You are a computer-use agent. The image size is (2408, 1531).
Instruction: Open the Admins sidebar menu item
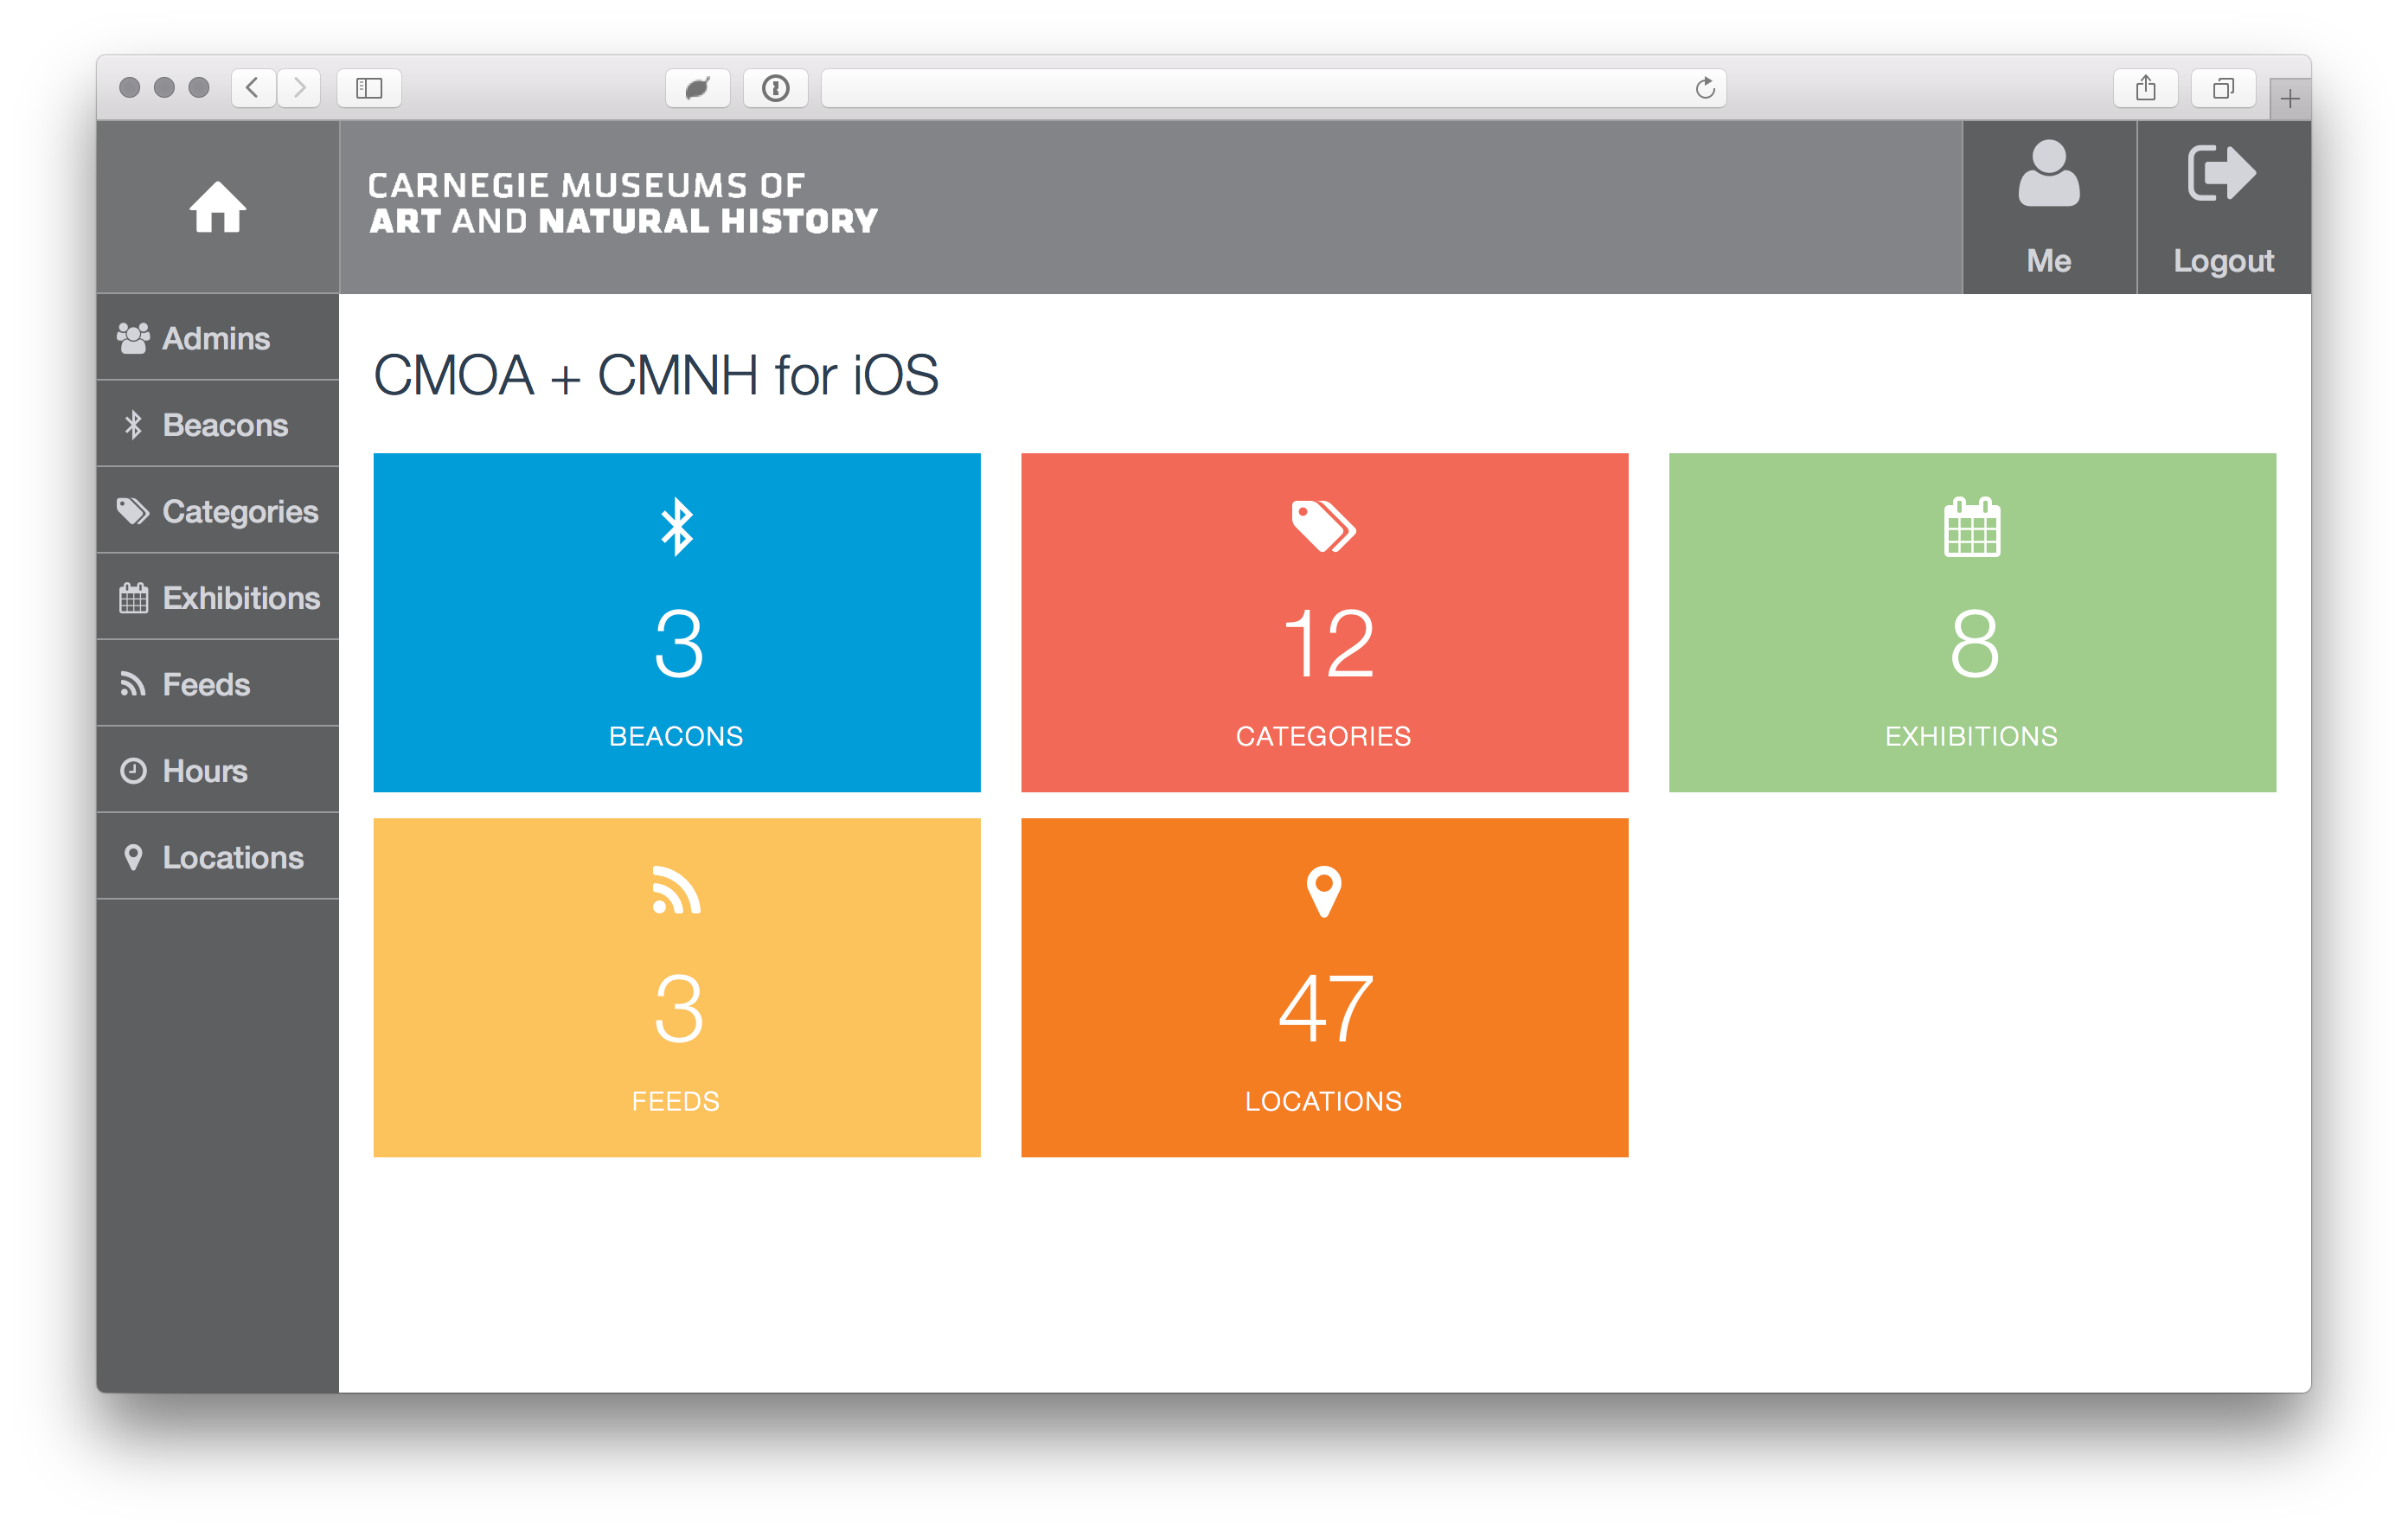point(217,338)
